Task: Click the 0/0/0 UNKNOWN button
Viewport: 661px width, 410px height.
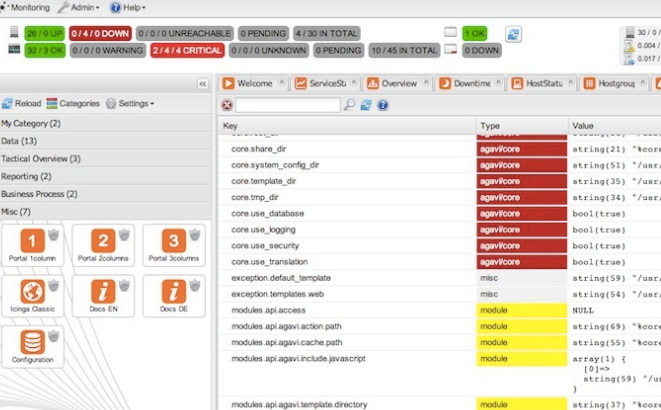Action: (269, 51)
